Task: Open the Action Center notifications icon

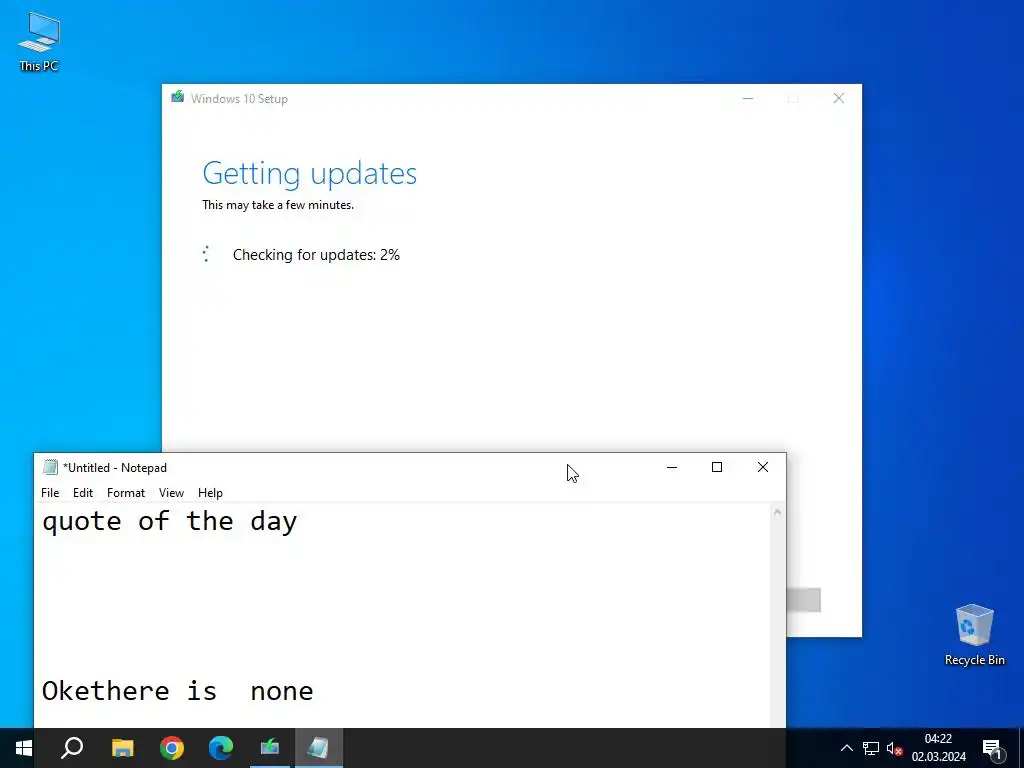Action: point(992,748)
